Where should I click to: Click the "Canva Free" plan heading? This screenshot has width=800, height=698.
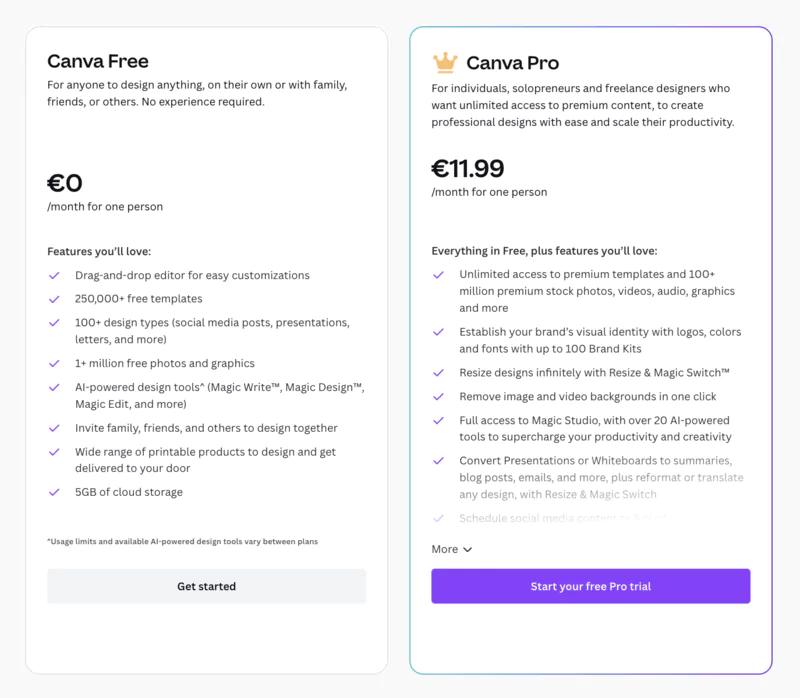pos(98,61)
